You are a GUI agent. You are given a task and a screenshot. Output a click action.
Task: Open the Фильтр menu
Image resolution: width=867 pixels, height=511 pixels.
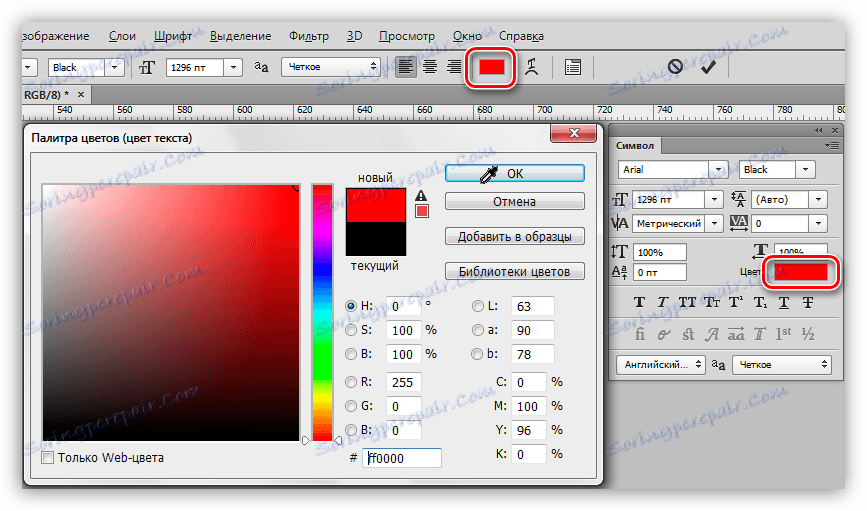[x=309, y=36]
